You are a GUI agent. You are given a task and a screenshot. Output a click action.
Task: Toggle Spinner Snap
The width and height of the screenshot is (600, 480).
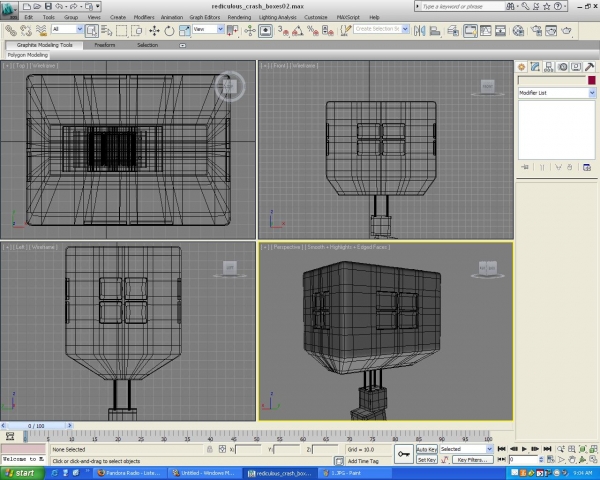[328, 31]
